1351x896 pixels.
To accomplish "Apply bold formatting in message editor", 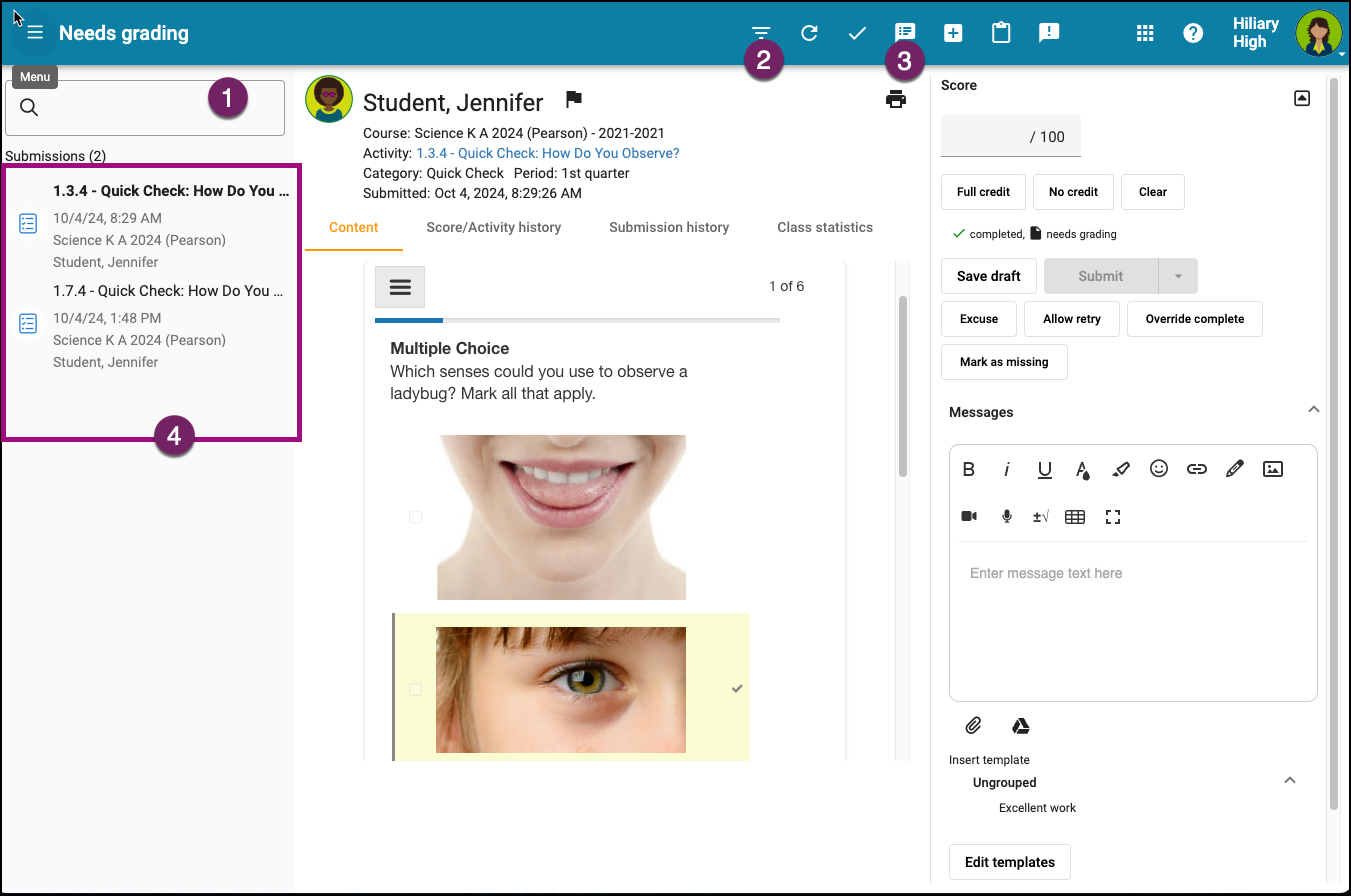I will (x=968, y=469).
